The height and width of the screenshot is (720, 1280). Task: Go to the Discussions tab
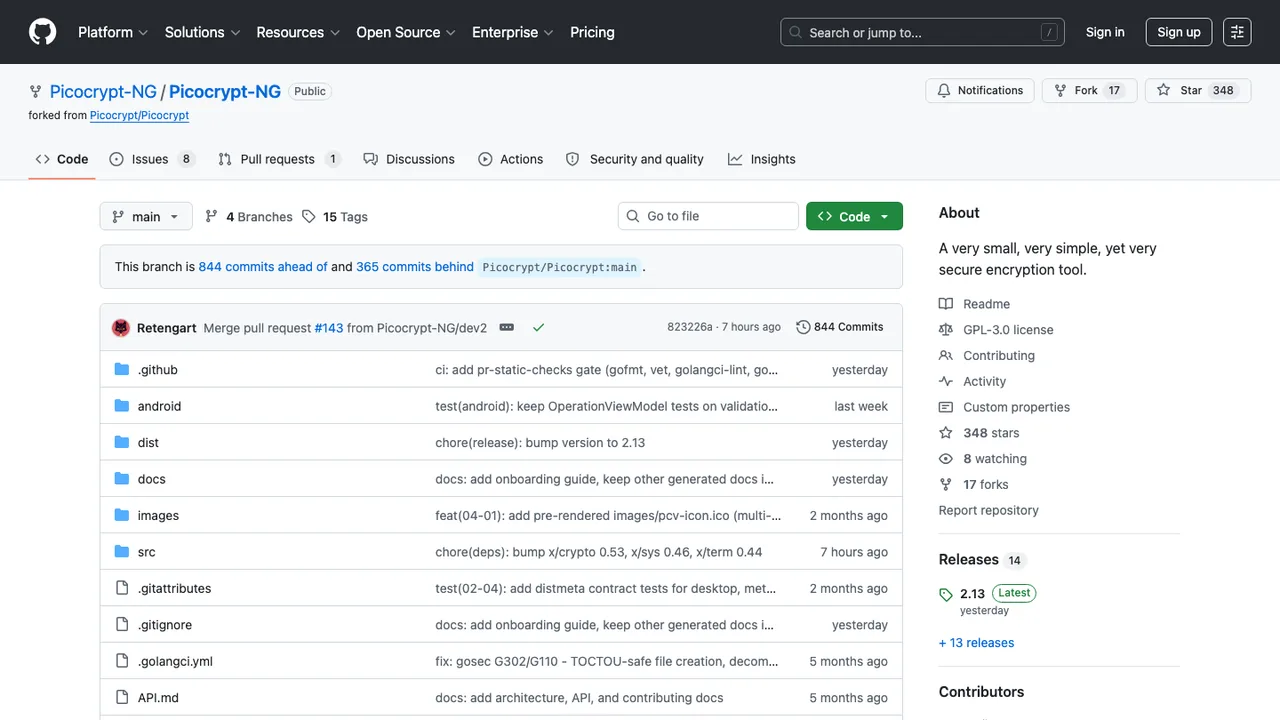pos(409,159)
